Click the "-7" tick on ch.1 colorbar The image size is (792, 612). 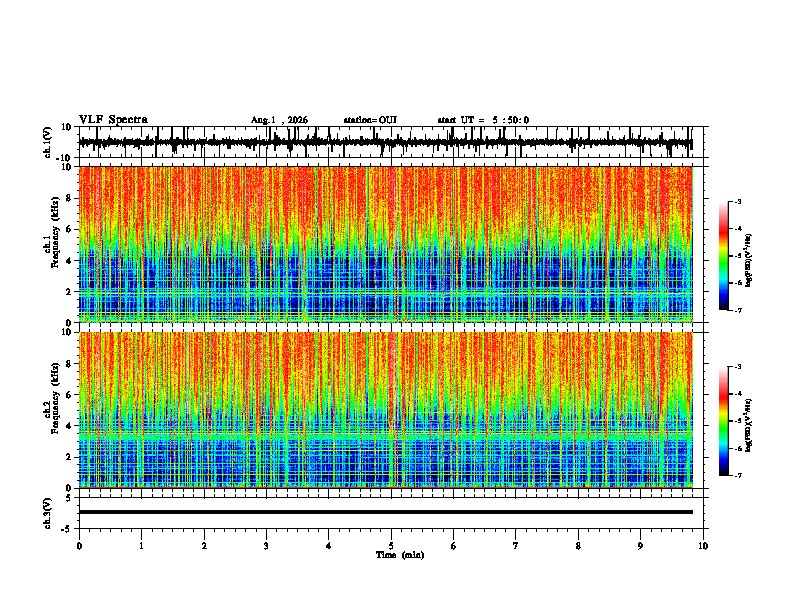tap(737, 310)
